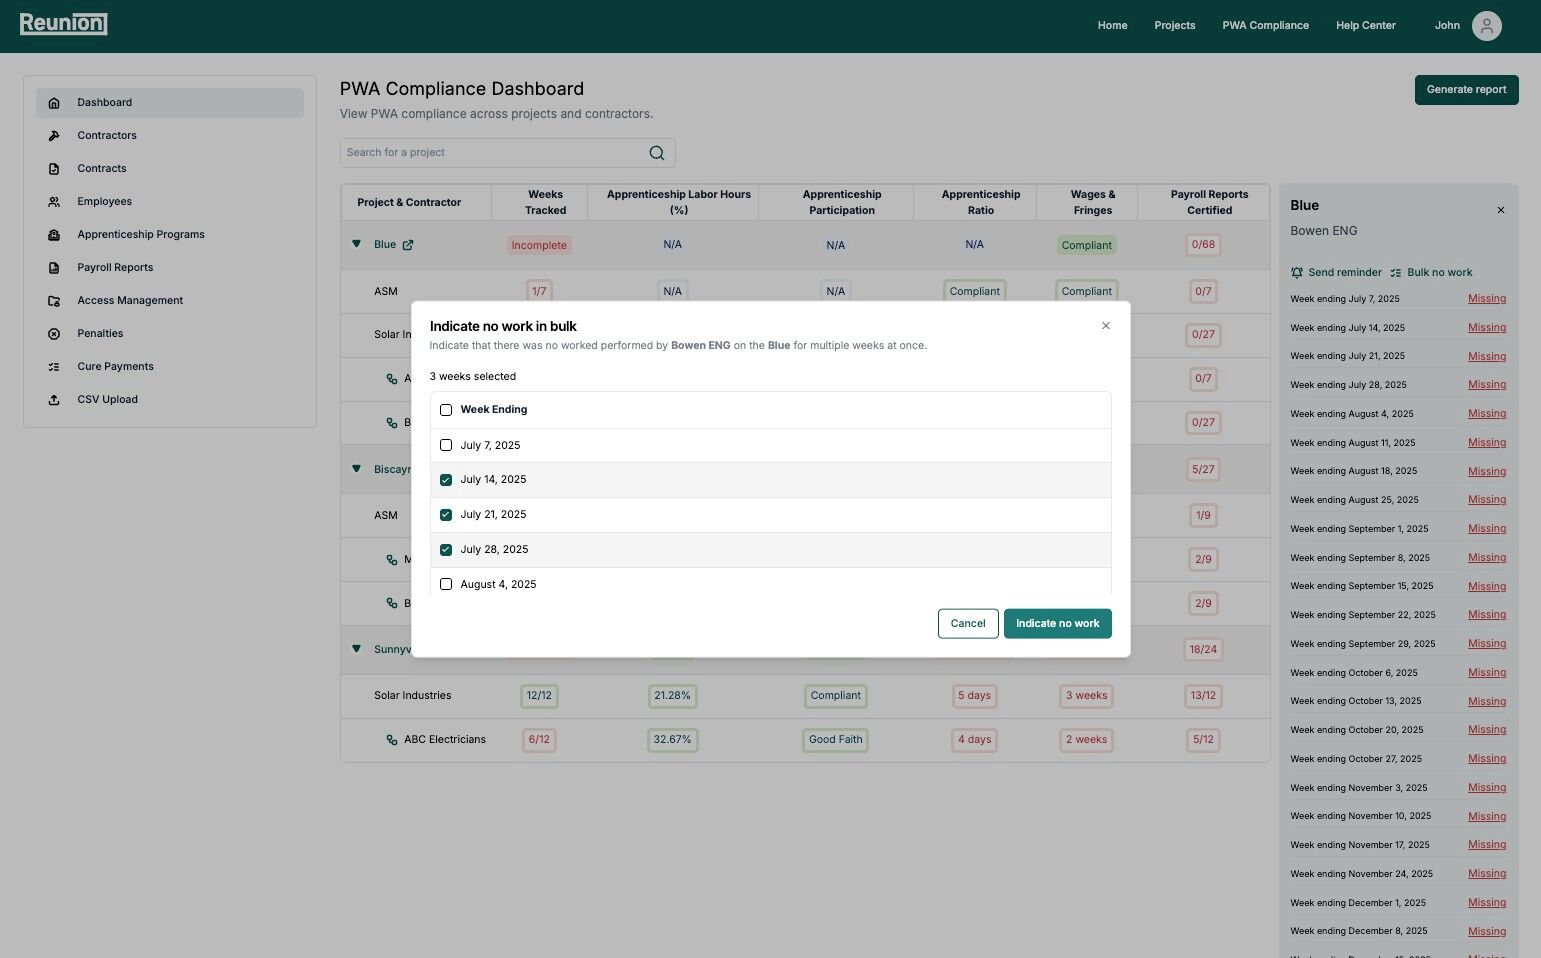Click the Cancel button
The height and width of the screenshot is (958, 1541).
(968, 623)
